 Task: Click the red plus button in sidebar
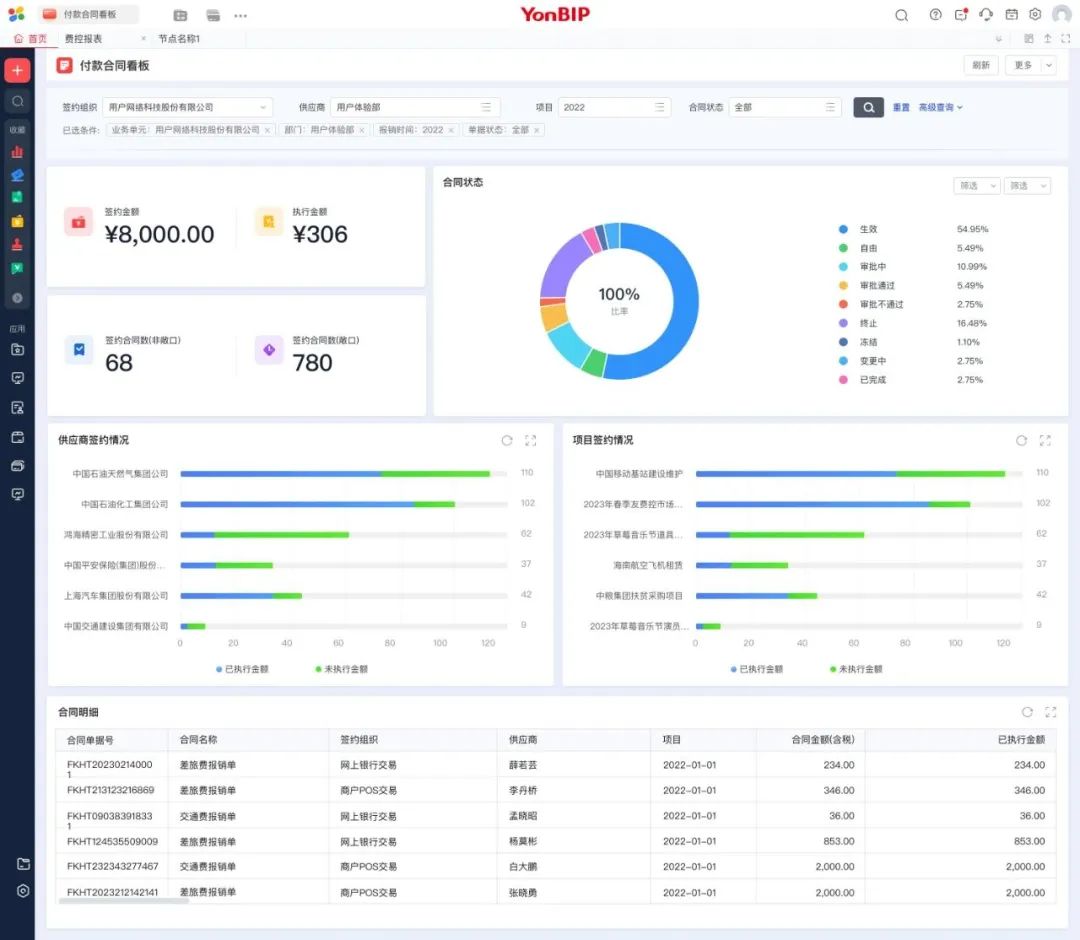pyautogui.click(x=17, y=71)
